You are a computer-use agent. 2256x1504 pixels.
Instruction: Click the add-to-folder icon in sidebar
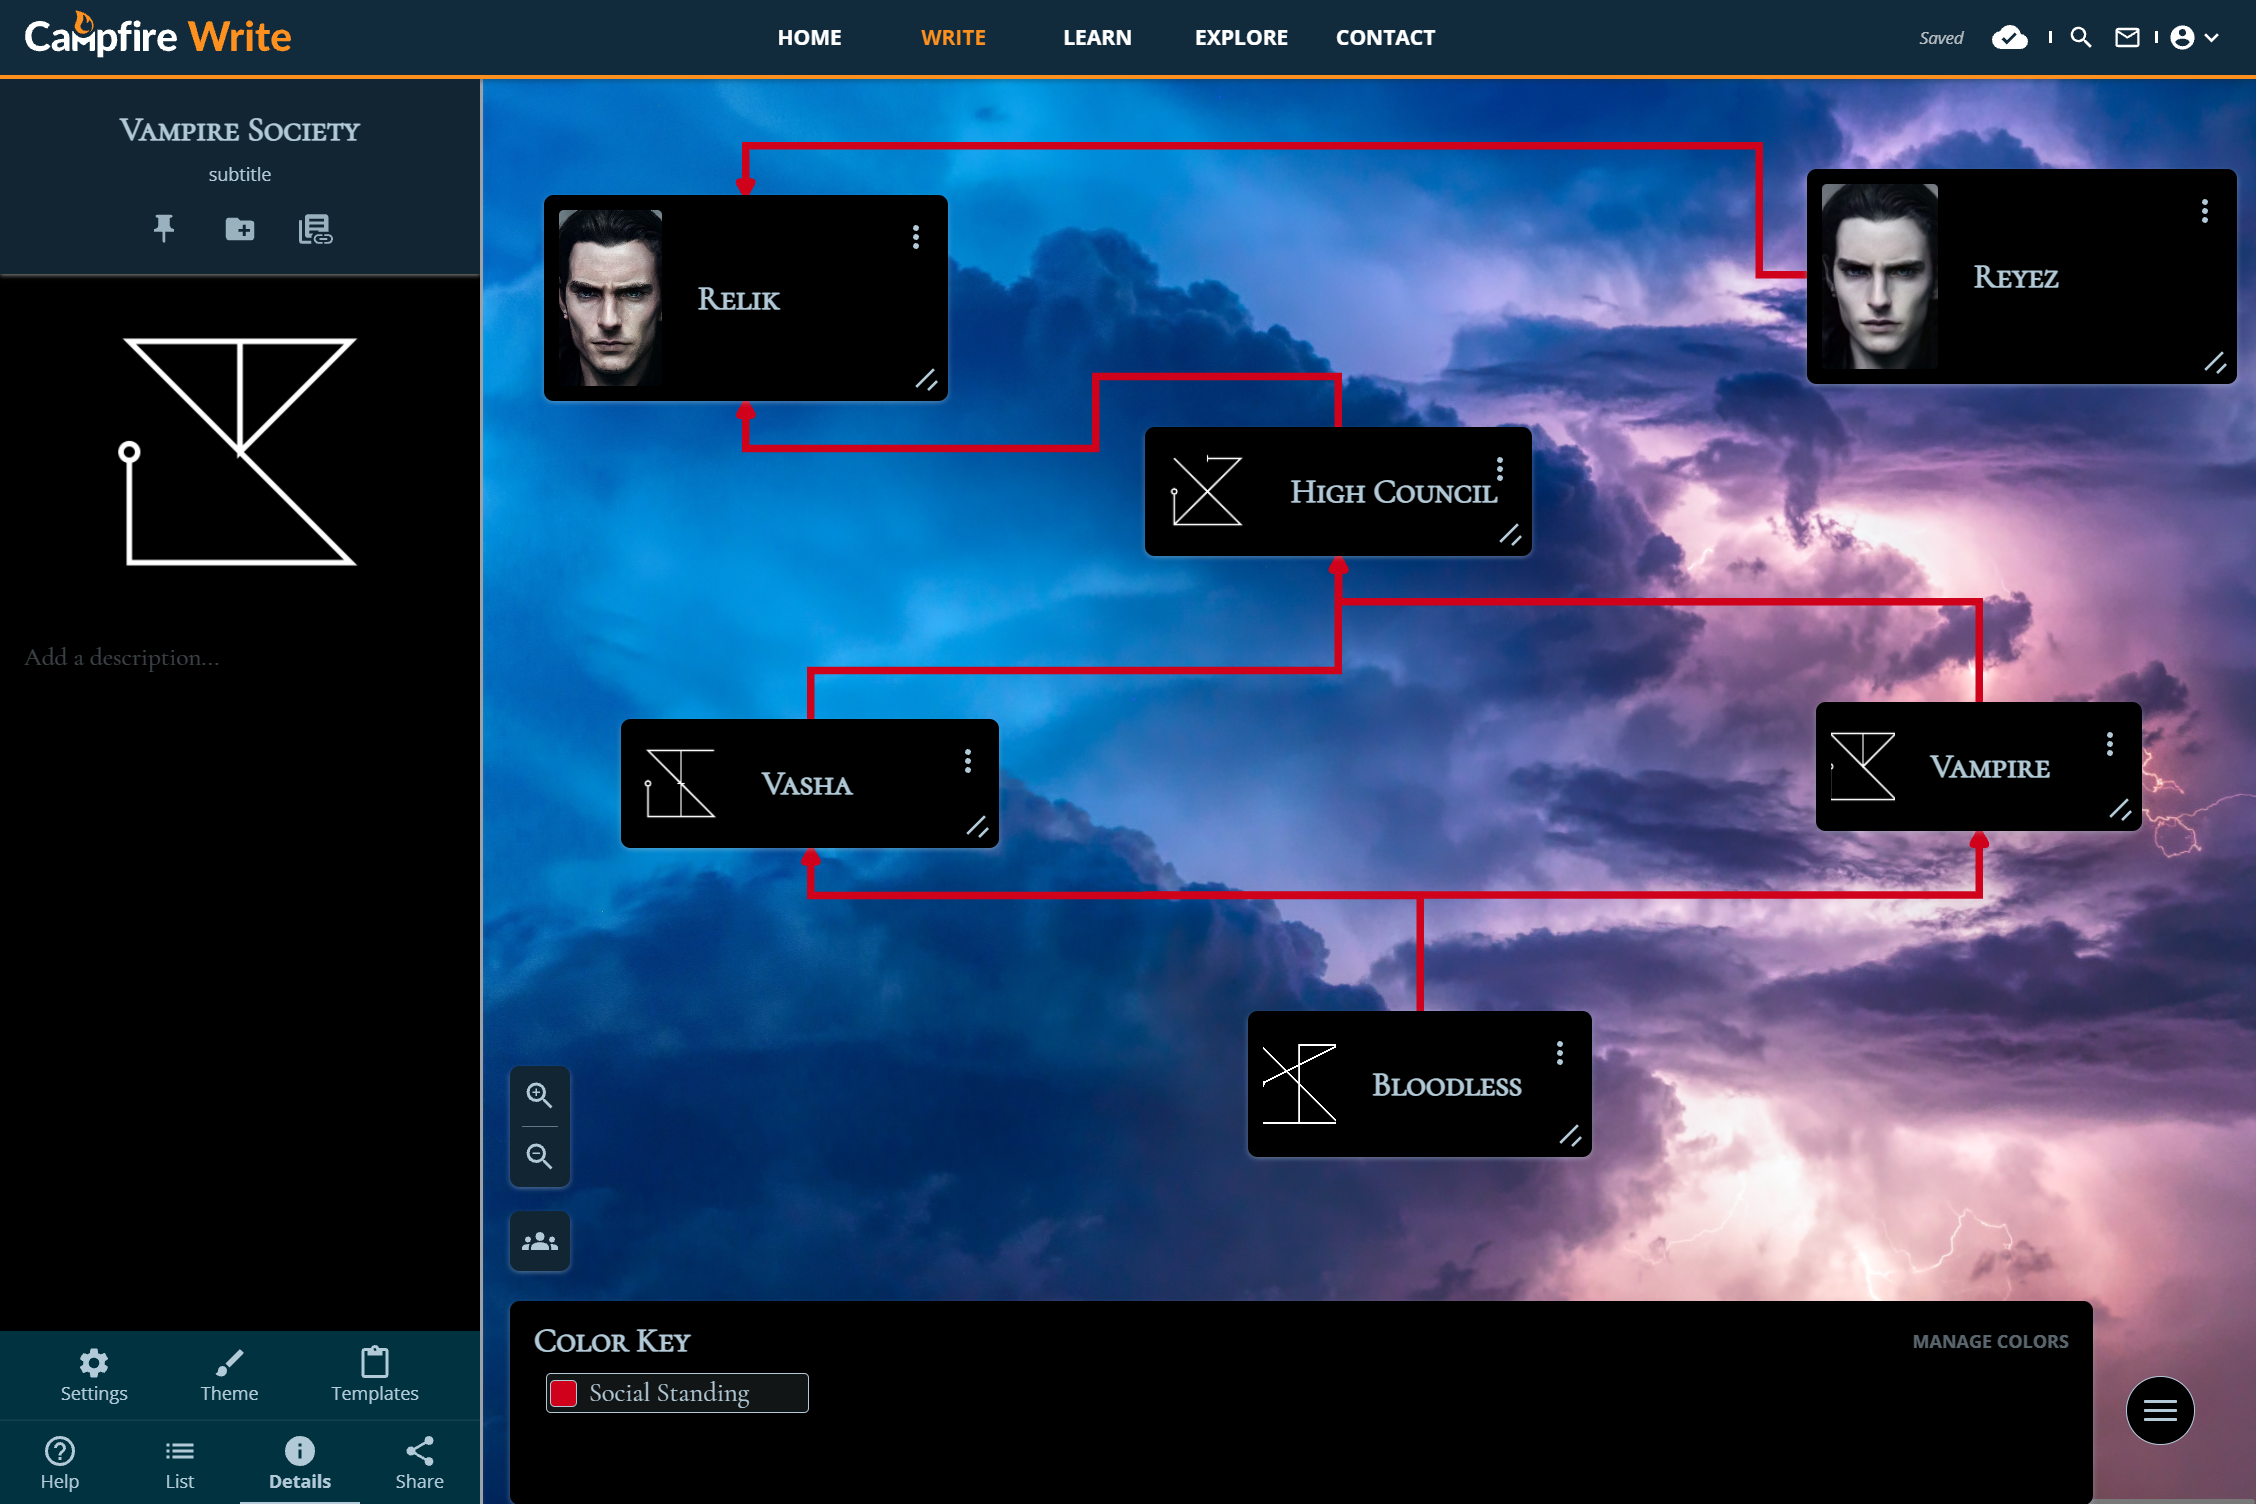(x=240, y=229)
